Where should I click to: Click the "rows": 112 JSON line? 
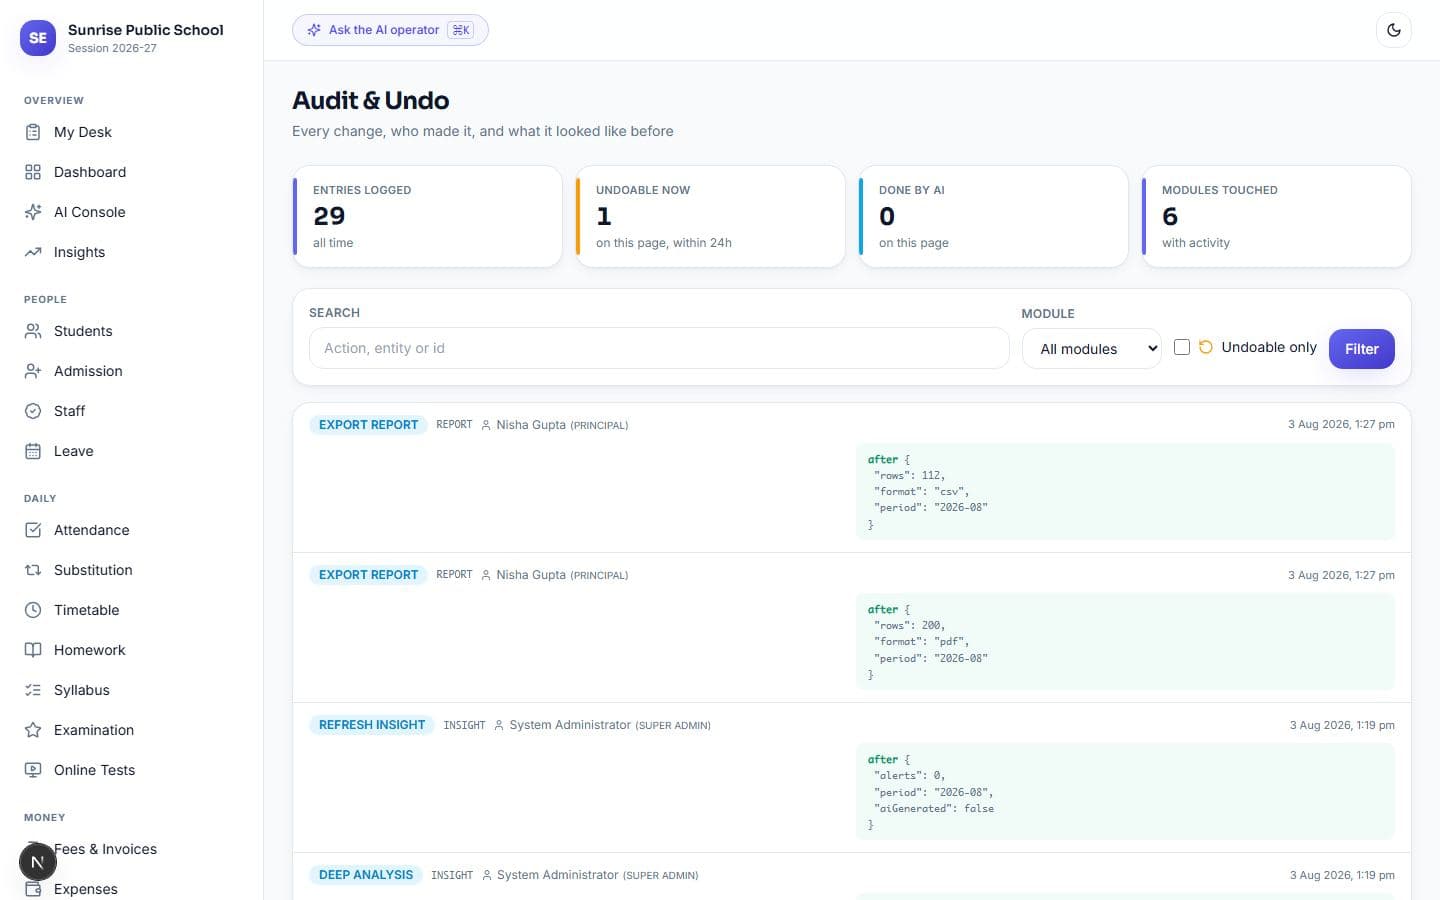click(909, 476)
